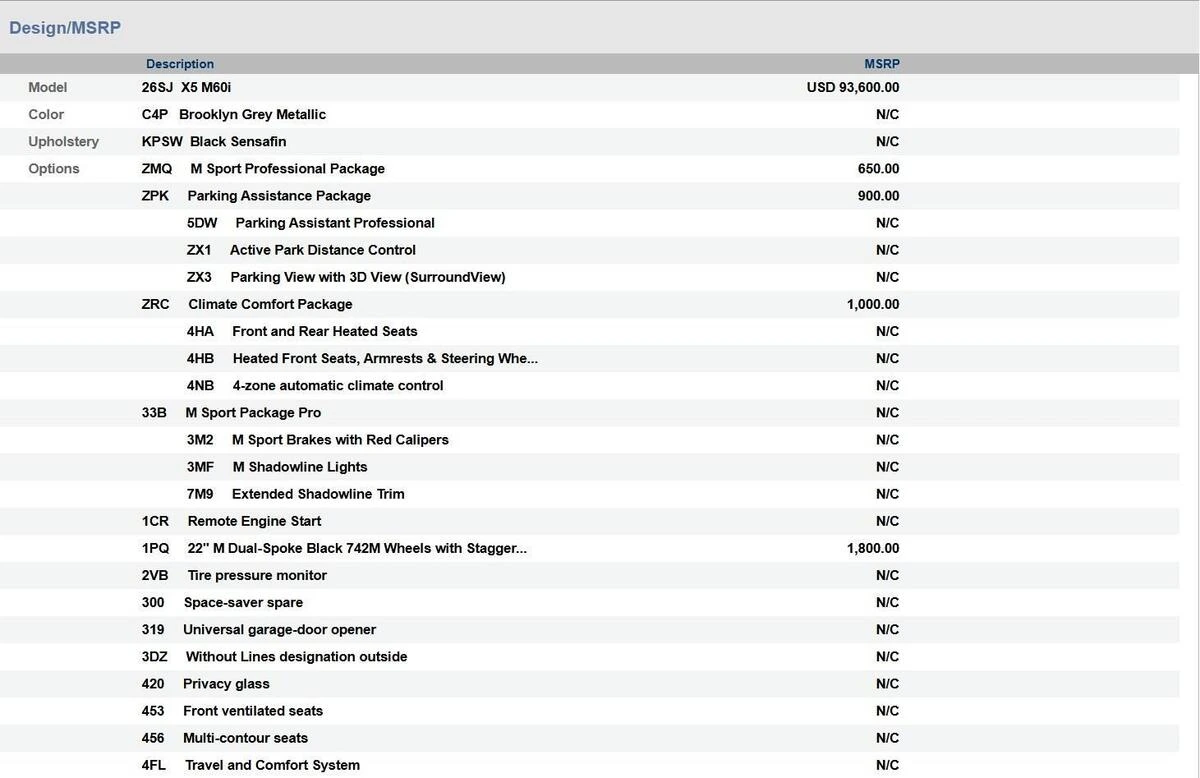Select the X5 M60i model row

pyautogui.click(x=206, y=88)
